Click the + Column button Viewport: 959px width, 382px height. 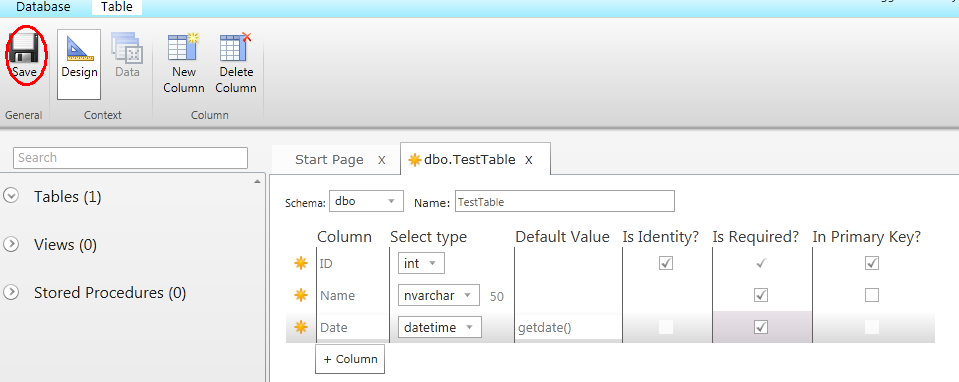click(x=350, y=359)
